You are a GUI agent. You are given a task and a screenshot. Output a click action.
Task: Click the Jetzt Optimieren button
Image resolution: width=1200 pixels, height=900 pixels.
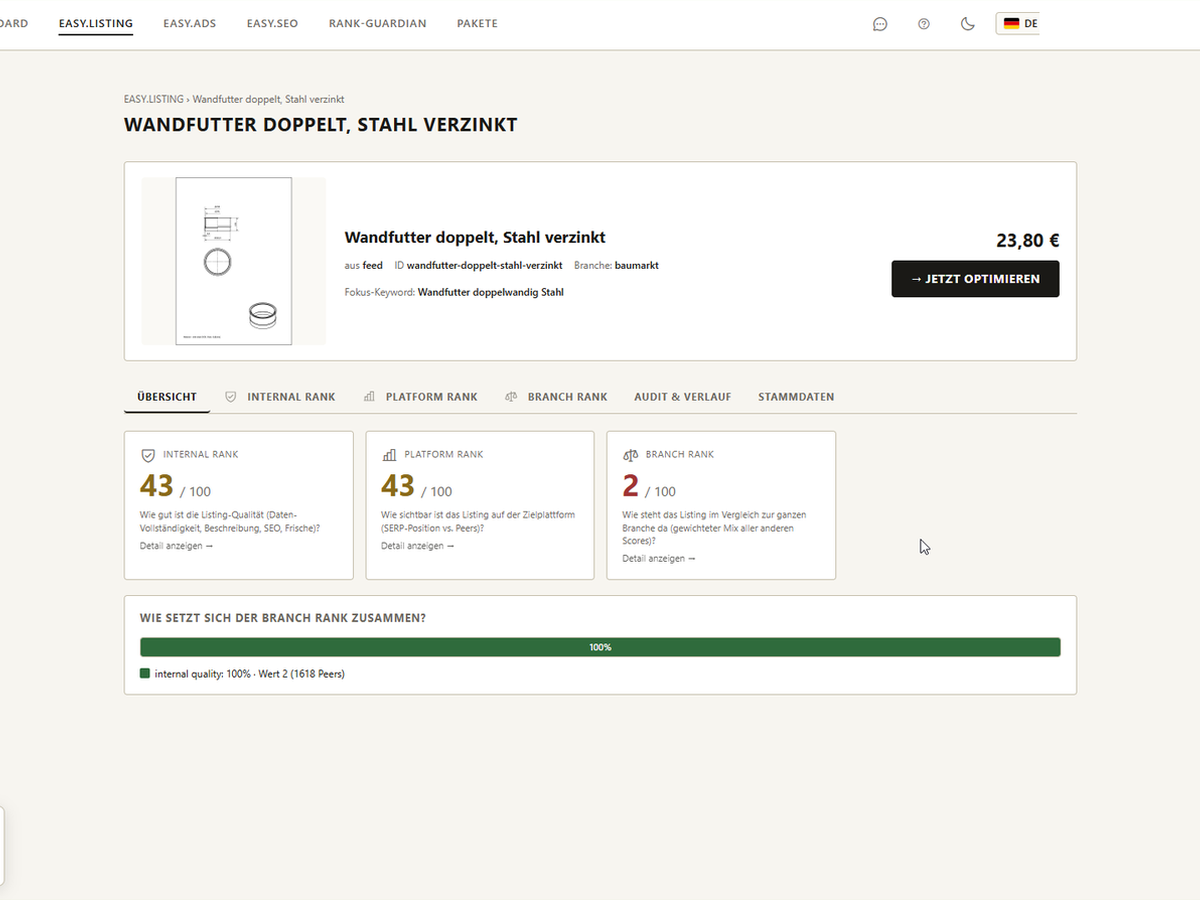[975, 279]
